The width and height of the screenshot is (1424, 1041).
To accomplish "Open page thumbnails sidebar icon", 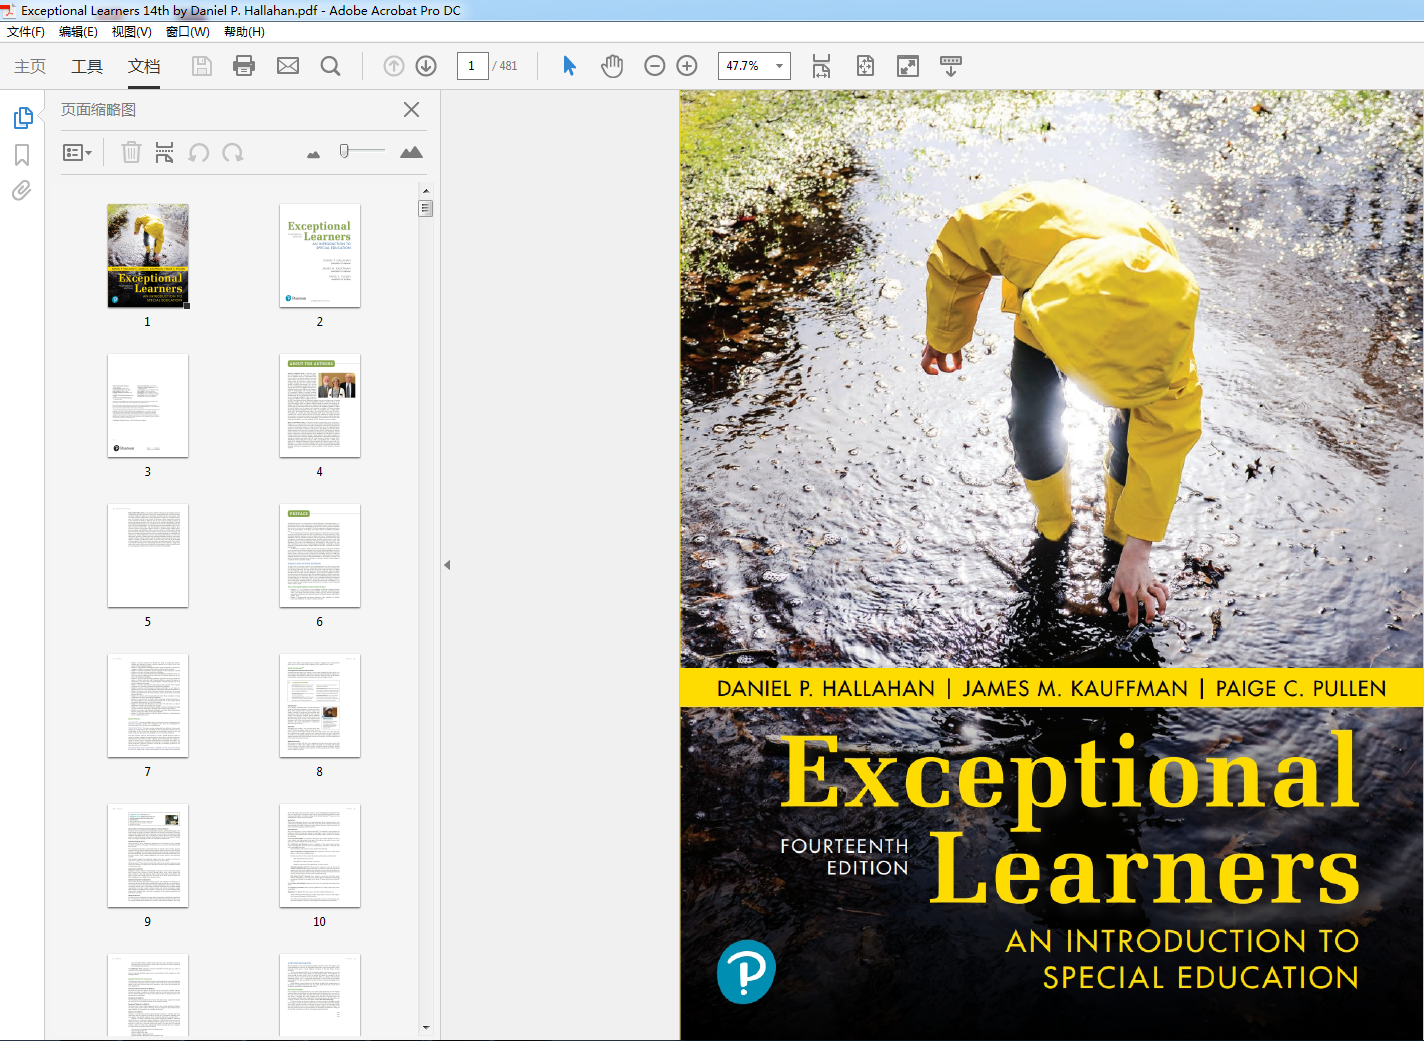I will click(23, 118).
